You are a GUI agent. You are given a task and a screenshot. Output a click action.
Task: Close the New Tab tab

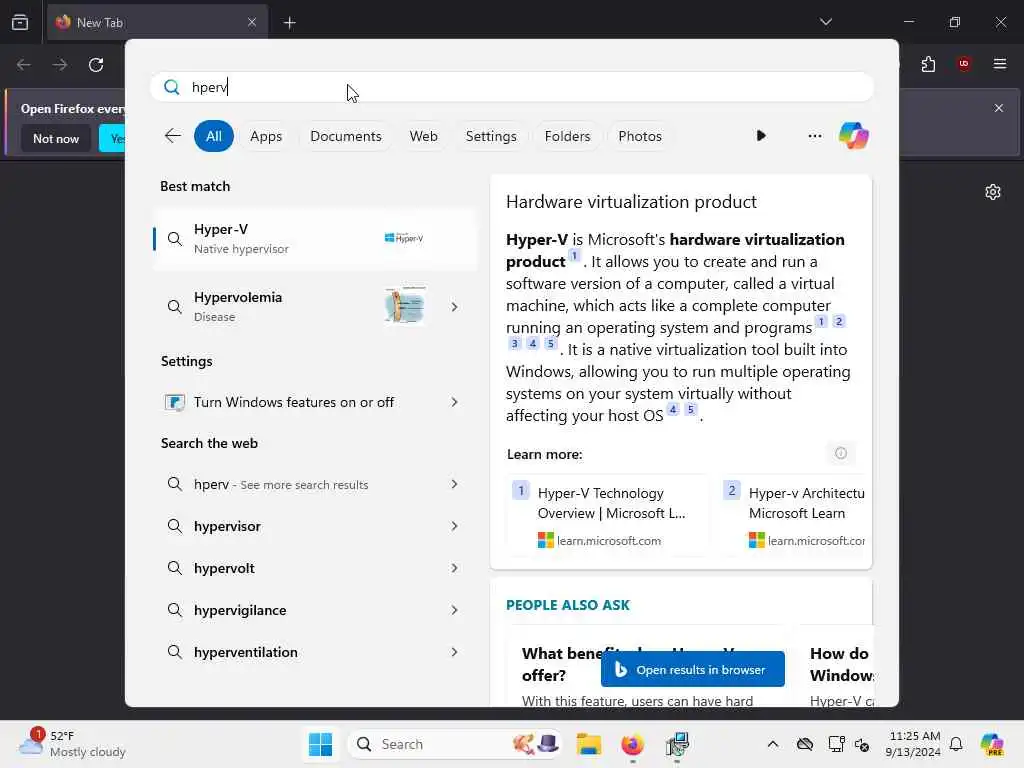click(252, 22)
